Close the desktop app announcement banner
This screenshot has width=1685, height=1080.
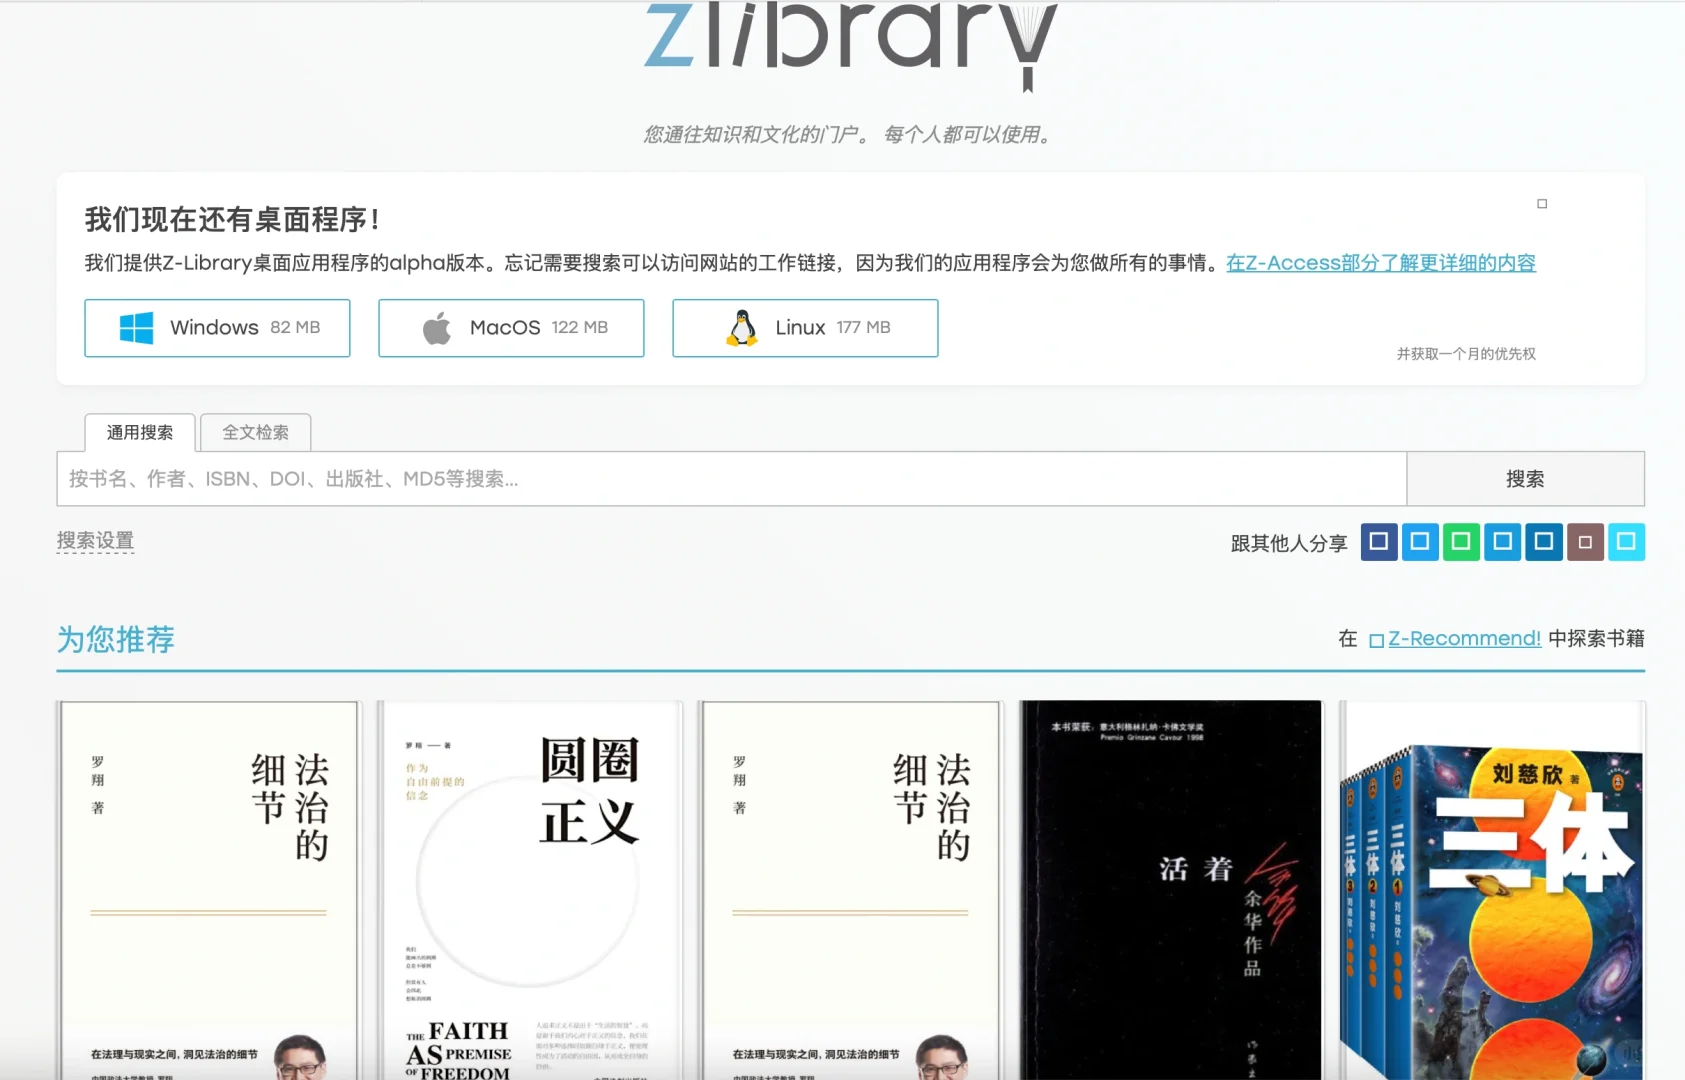coord(1542,204)
